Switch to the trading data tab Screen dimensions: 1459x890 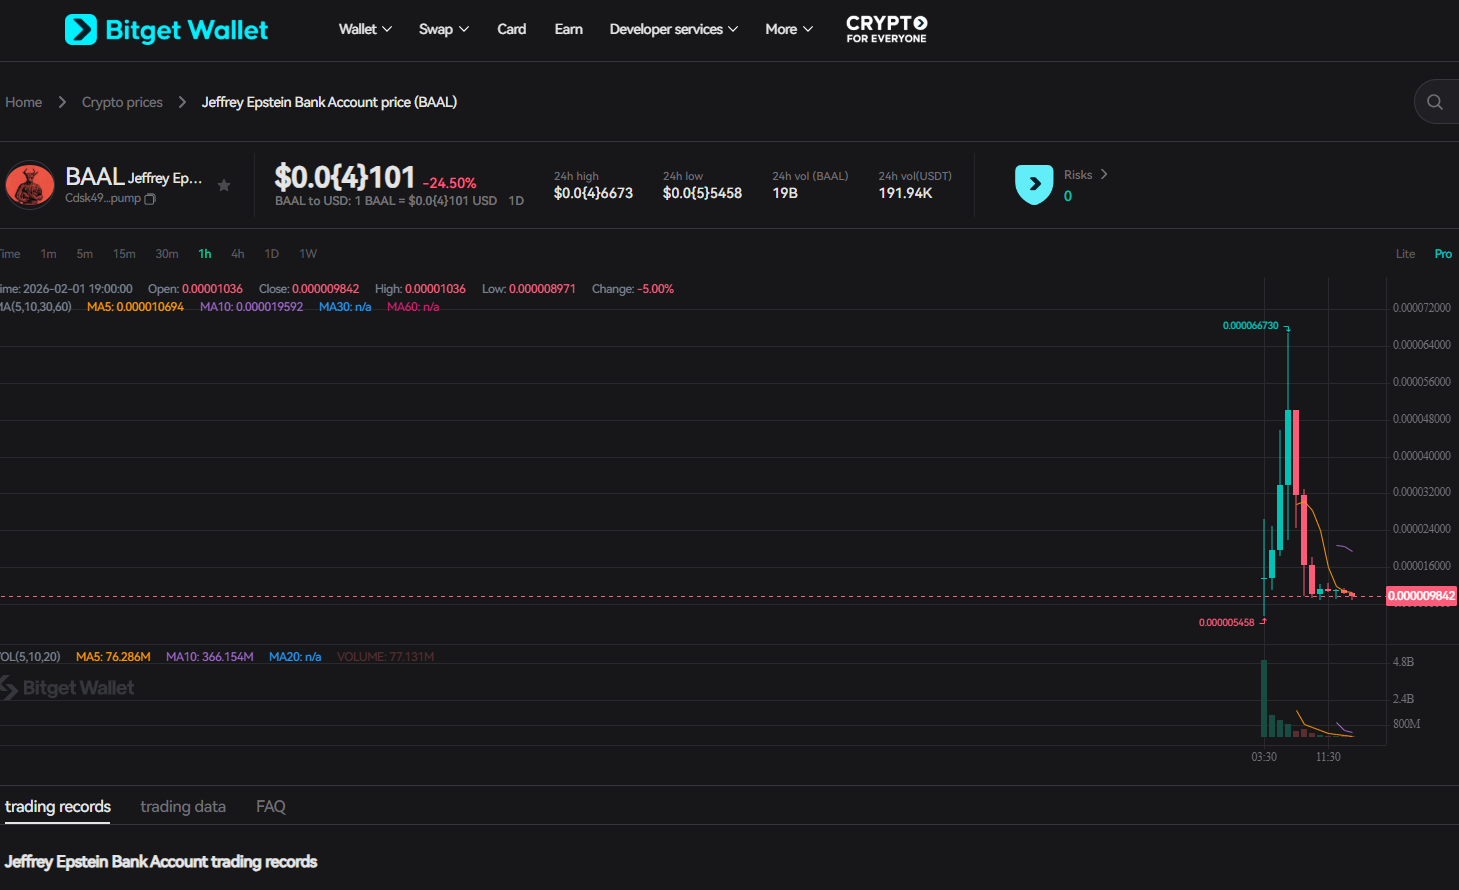[183, 807]
